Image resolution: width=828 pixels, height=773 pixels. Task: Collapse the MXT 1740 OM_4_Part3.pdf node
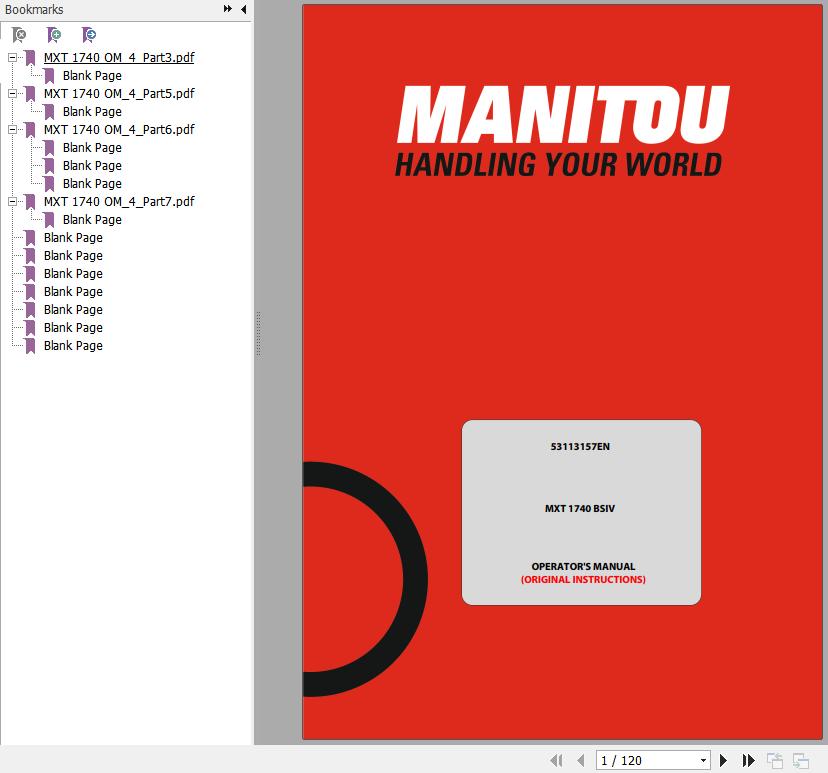[12, 58]
